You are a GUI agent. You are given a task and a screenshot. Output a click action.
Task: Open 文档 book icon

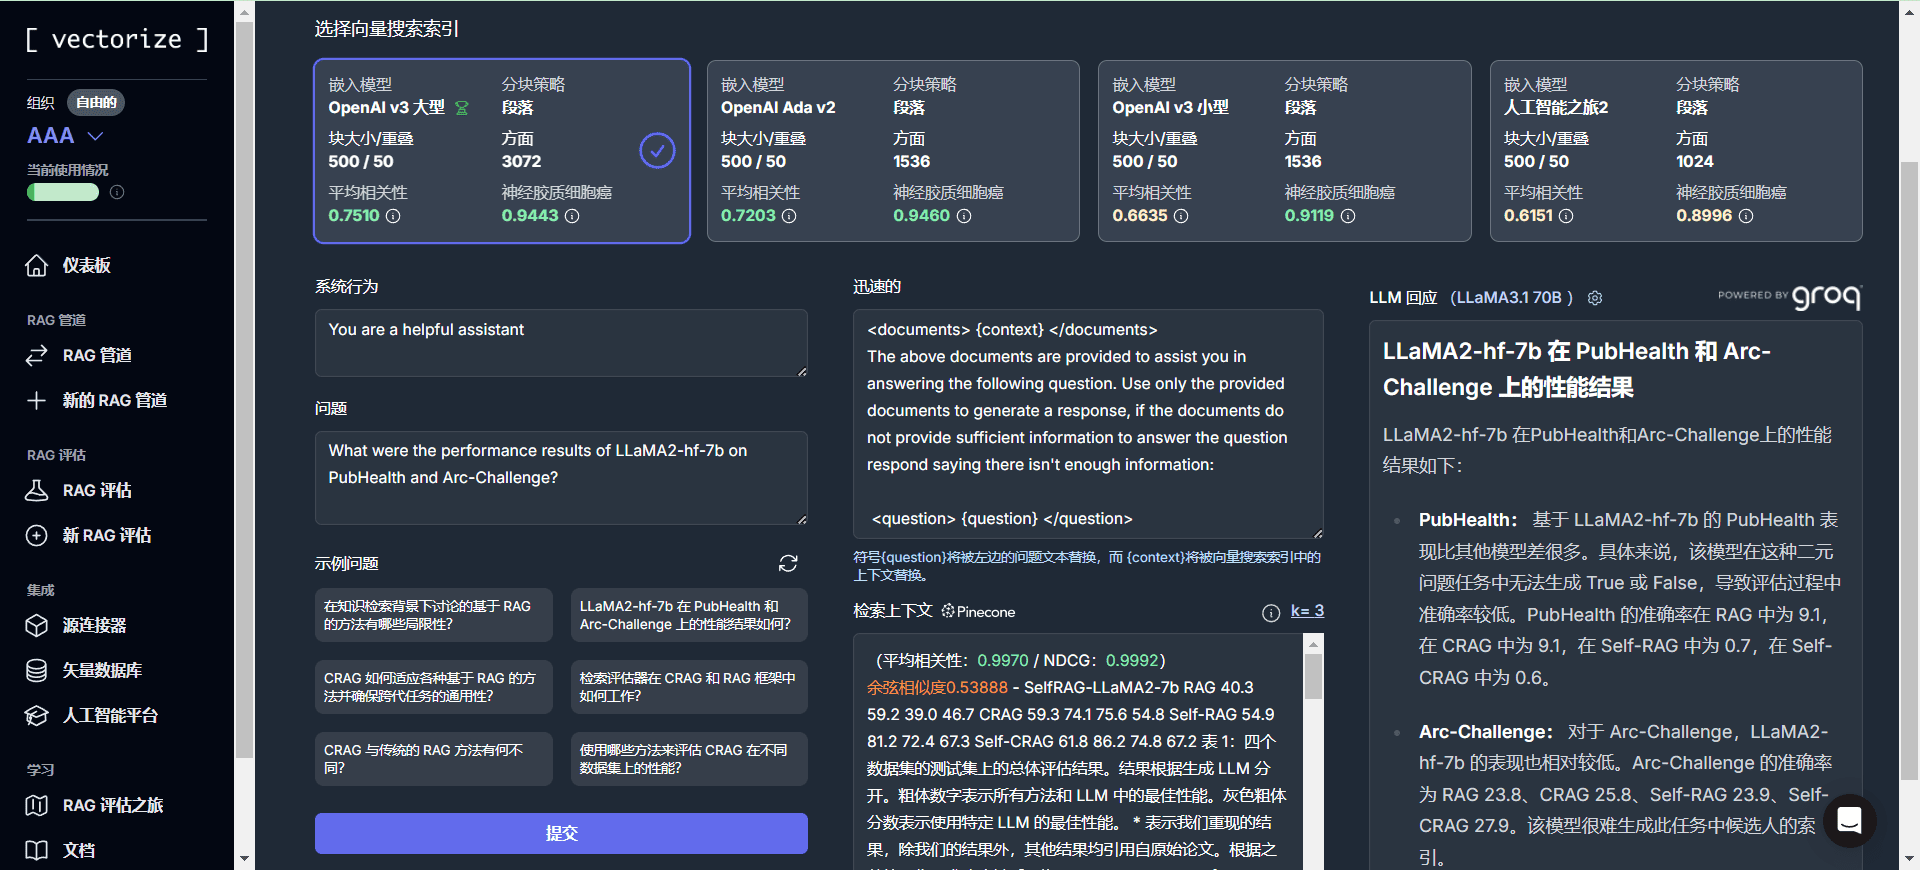[x=37, y=850]
